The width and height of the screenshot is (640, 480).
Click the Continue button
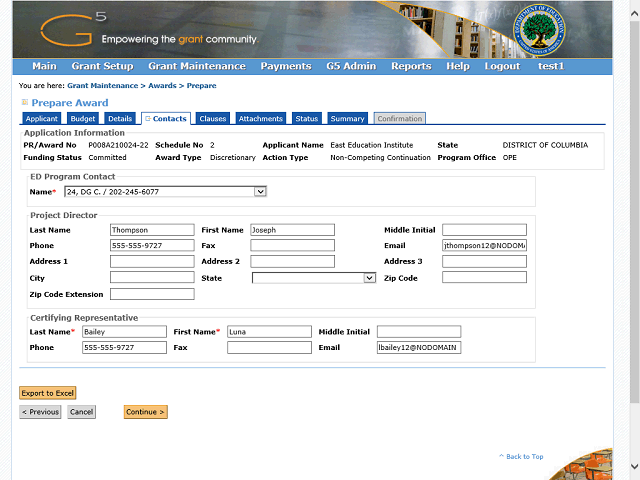point(145,412)
